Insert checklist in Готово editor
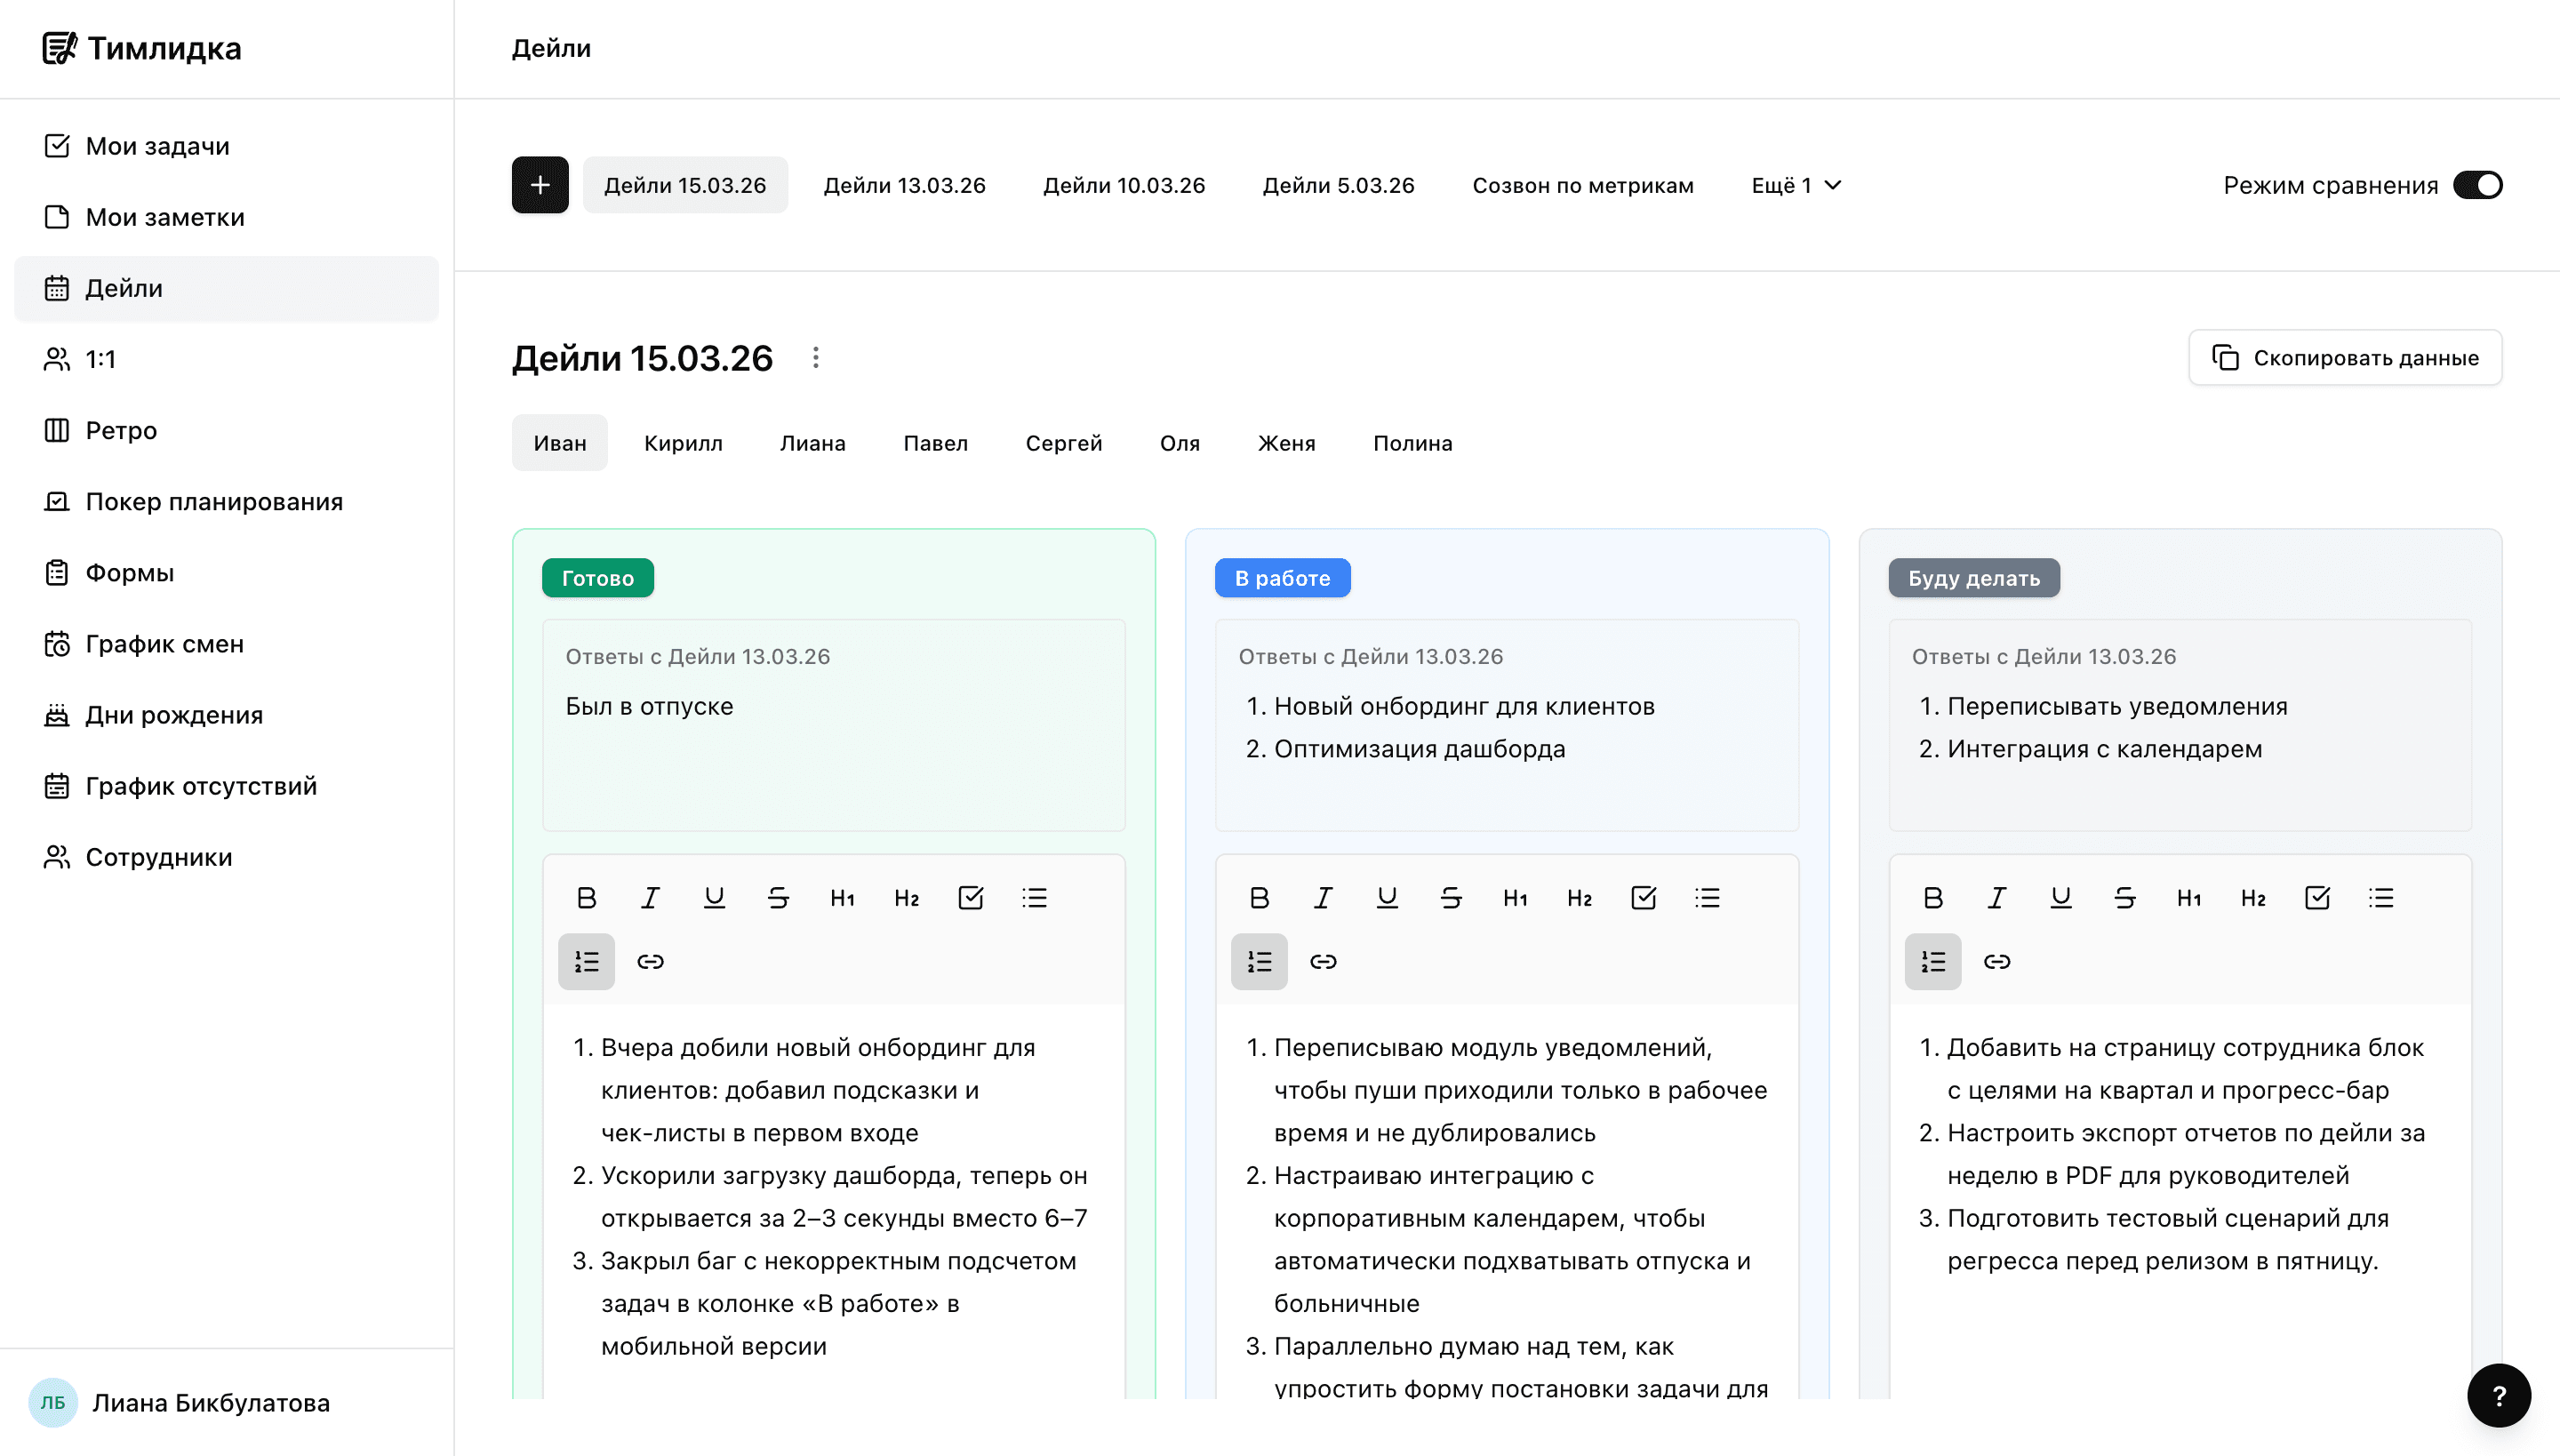The image size is (2560, 1456). point(970,898)
